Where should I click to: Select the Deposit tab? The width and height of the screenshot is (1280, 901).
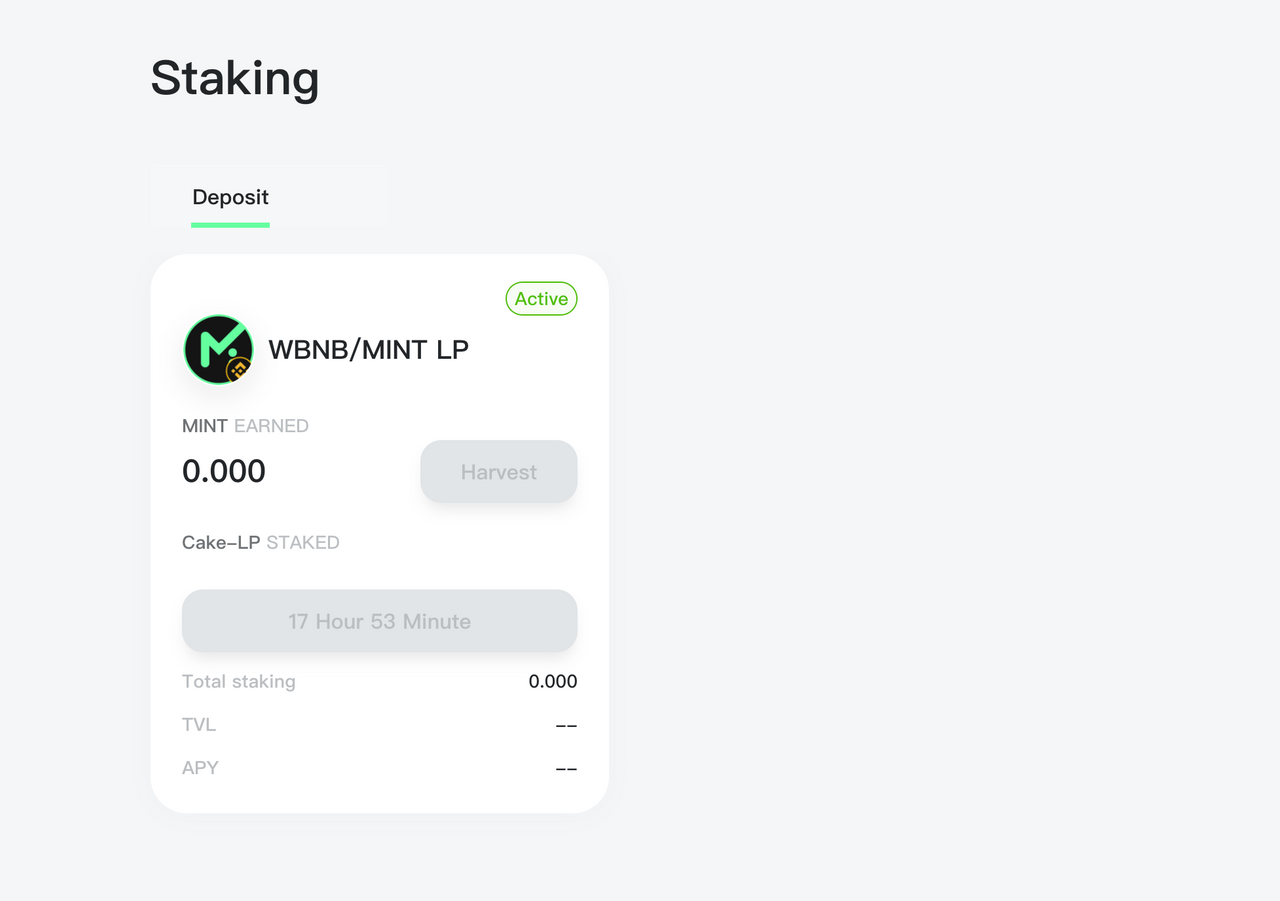(x=231, y=197)
